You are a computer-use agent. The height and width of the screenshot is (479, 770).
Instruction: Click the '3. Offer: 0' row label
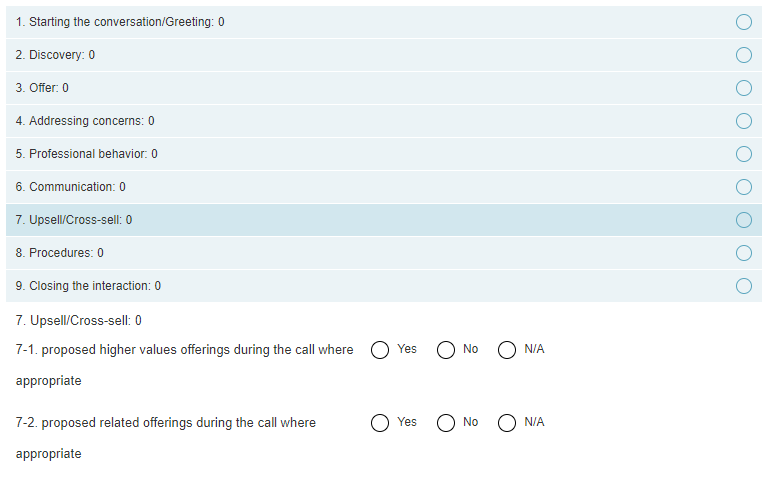[x=42, y=88]
